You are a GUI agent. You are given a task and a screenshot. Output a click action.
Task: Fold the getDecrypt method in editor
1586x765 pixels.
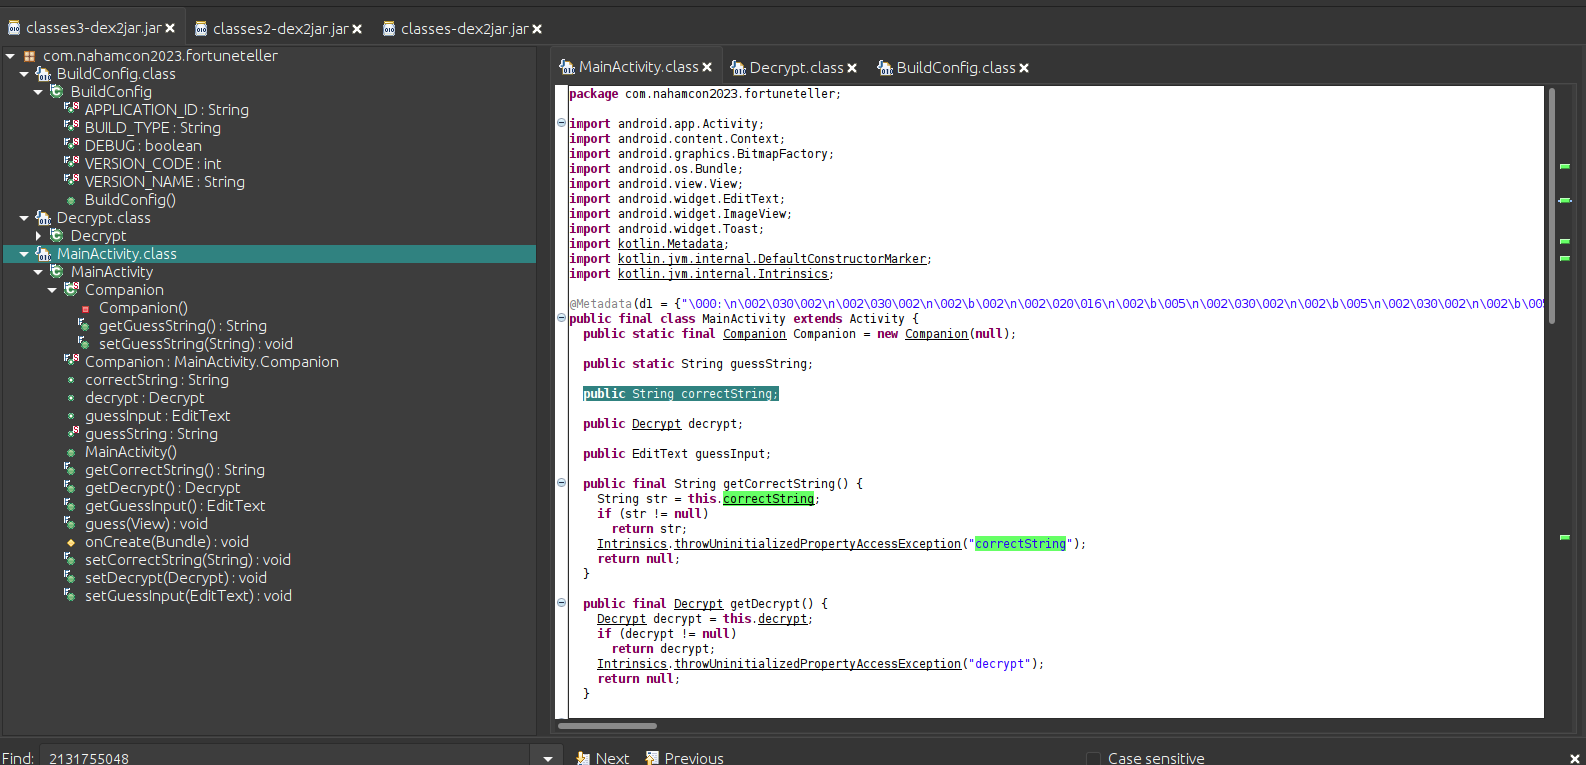click(x=561, y=603)
